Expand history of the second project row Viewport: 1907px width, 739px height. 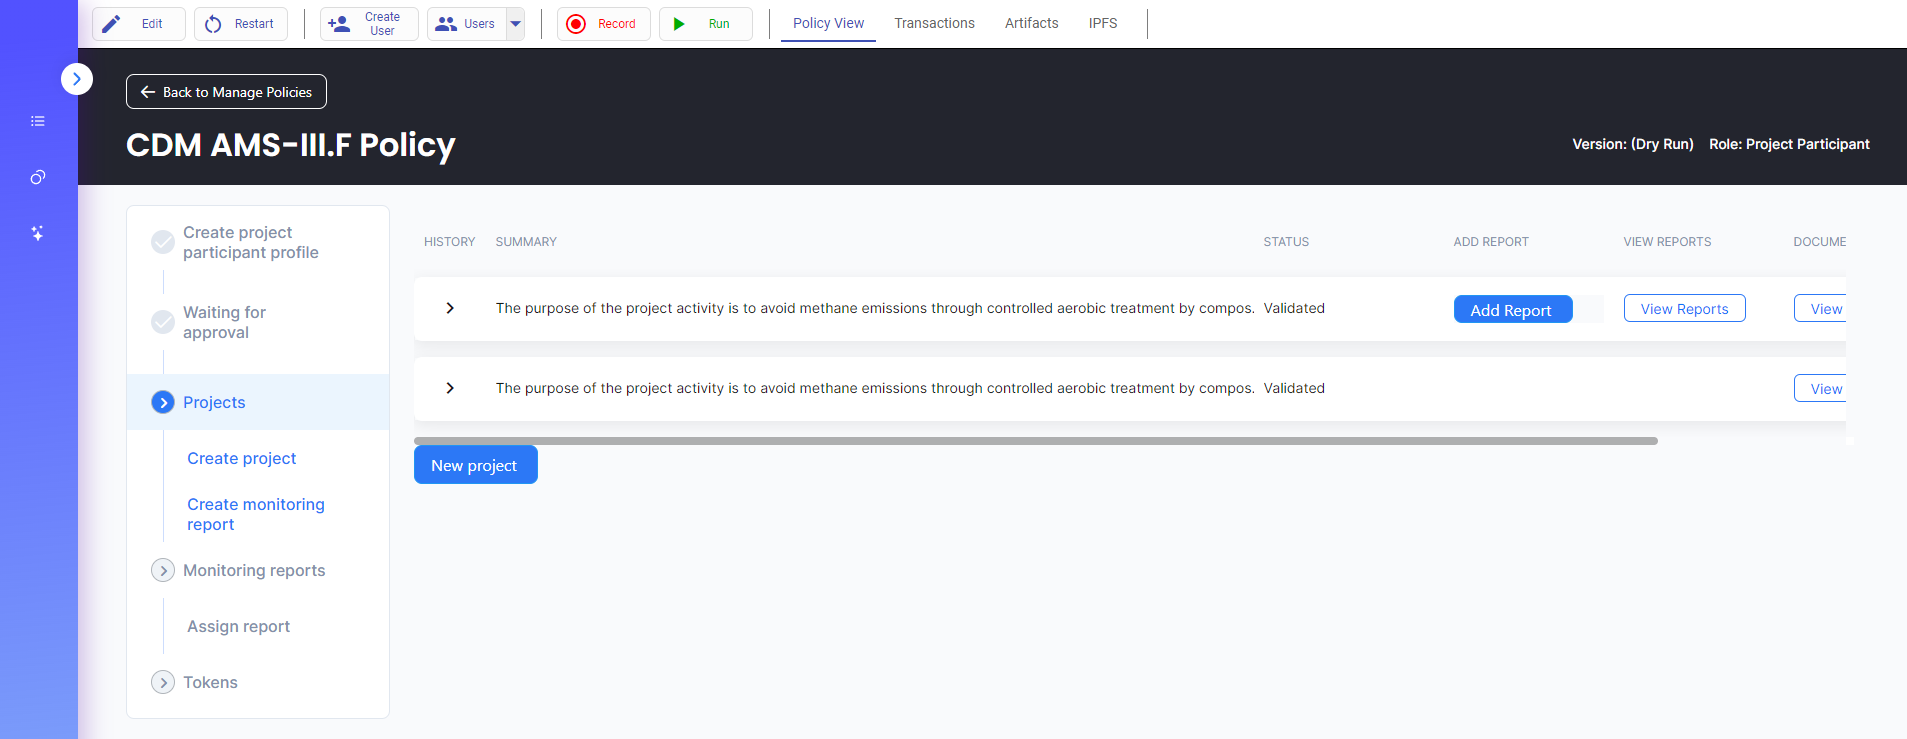coord(450,388)
